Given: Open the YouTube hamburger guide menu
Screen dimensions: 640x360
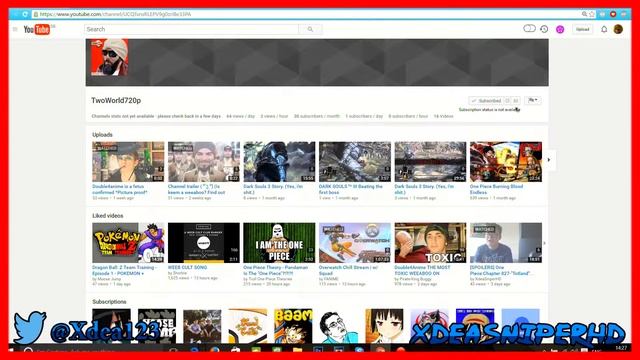Looking at the screenshot, I should (15, 29).
